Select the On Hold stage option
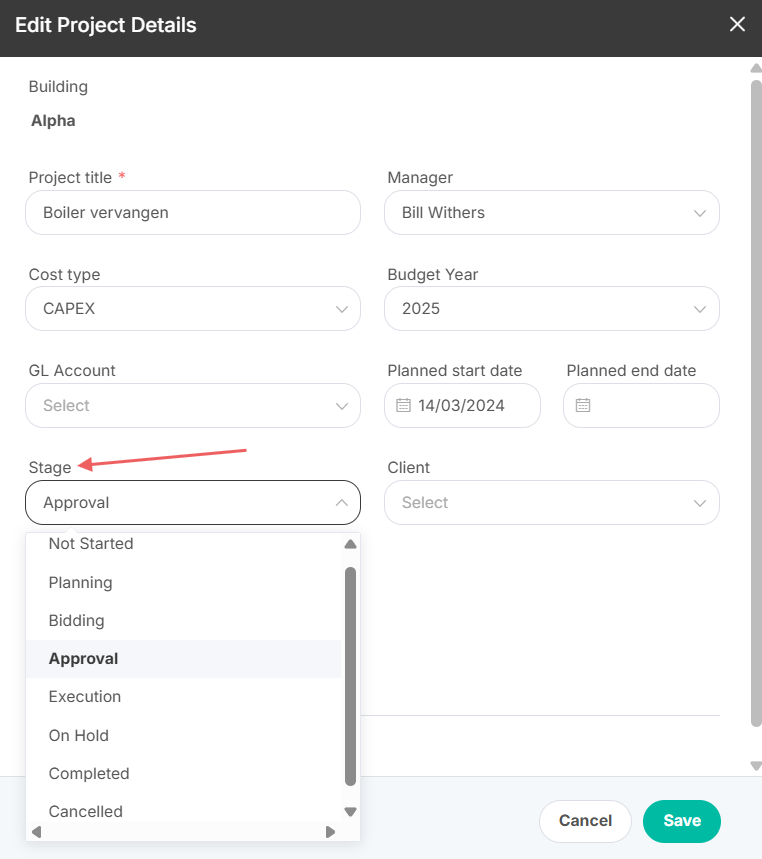Image resolution: width=762 pixels, height=859 pixels. pyautogui.click(x=184, y=735)
